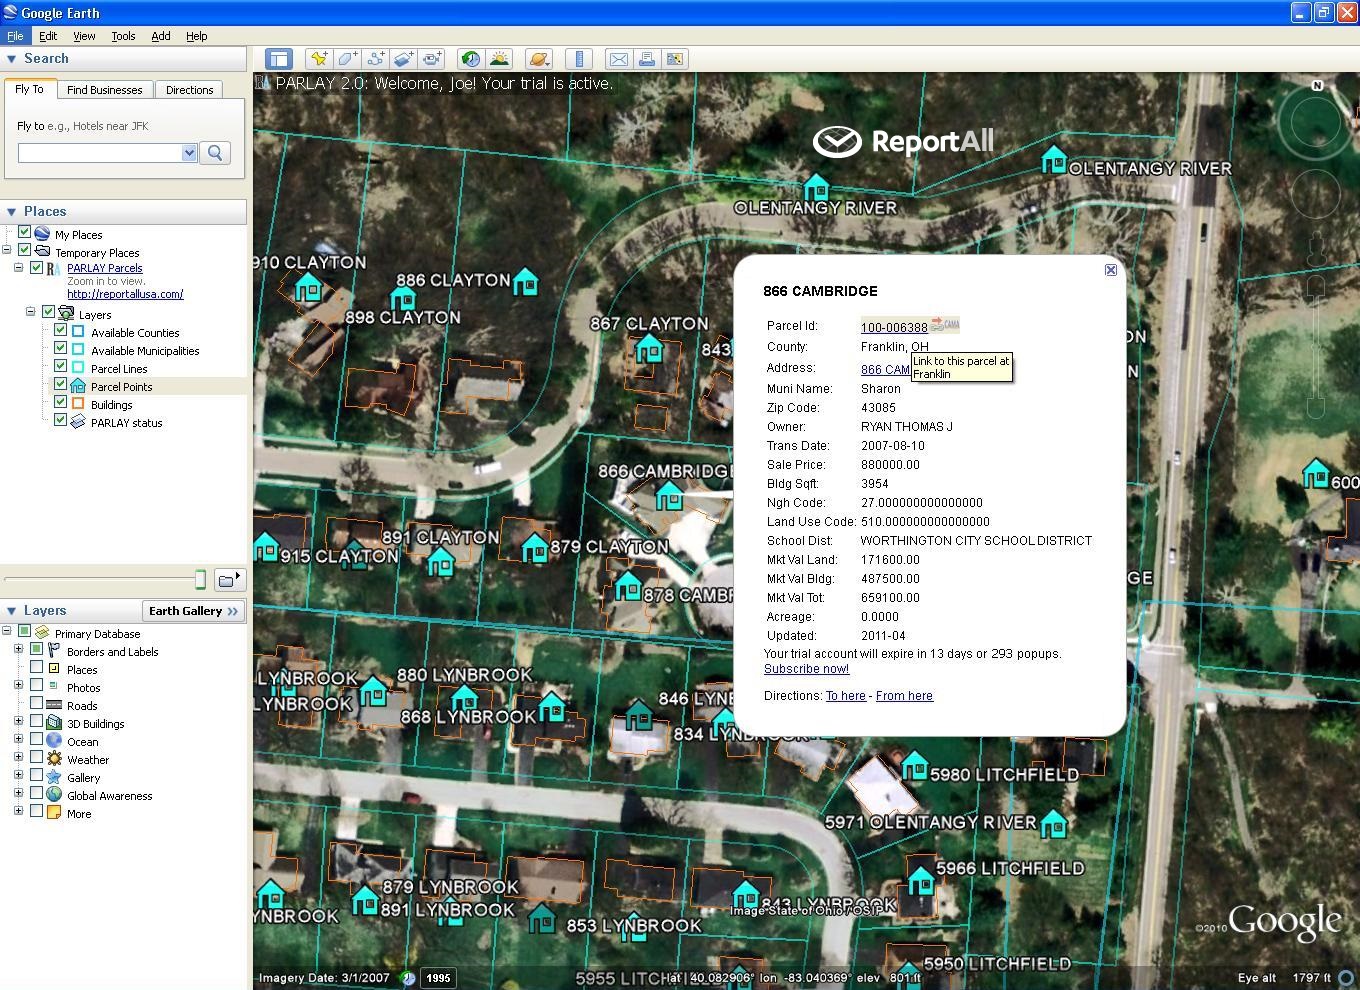Viewport: 1360px width, 990px height.
Task: Click the Email toolbar icon
Action: click(x=619, y=59)
